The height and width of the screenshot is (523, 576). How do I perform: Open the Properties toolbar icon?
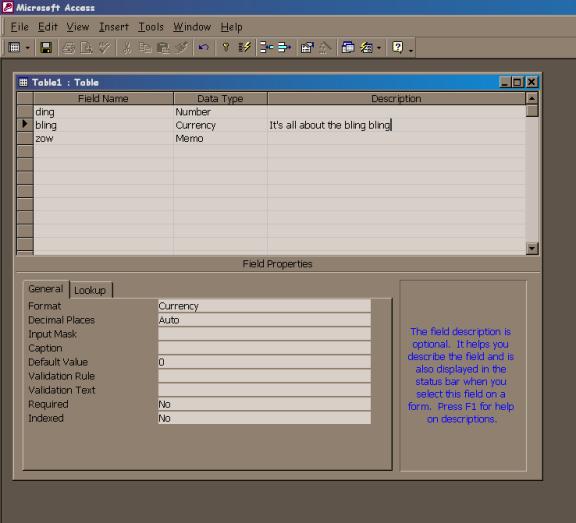tap(307, 48)
